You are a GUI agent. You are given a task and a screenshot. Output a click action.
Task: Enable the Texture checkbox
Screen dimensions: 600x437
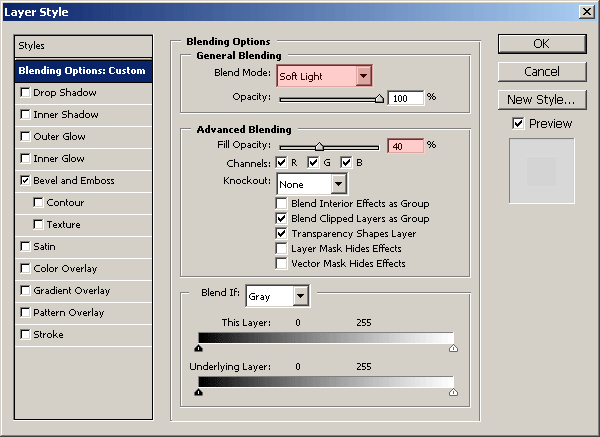(x=38, y=225)
